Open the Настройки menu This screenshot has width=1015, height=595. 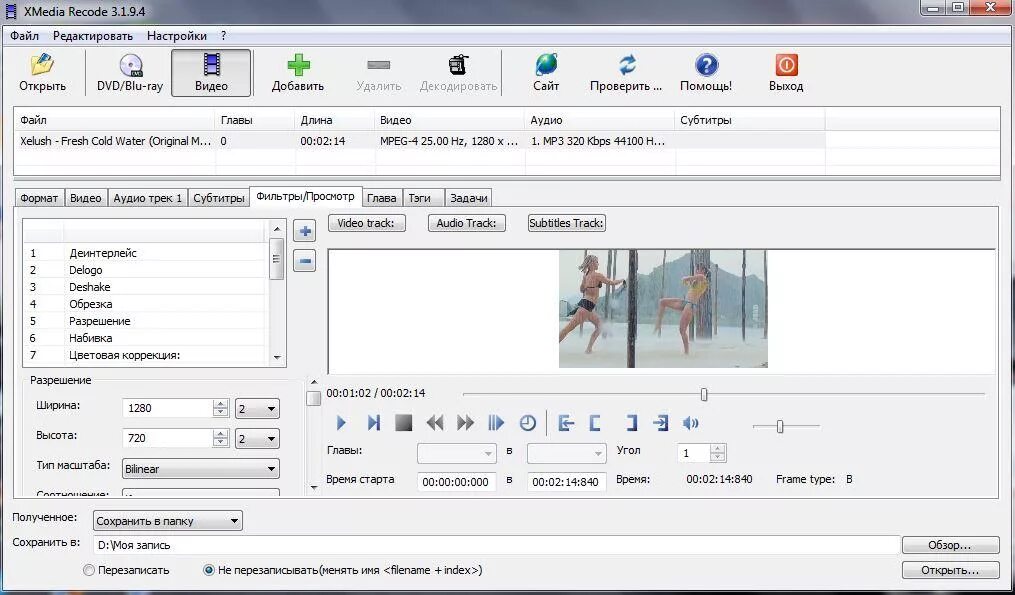tap(177, 36)
